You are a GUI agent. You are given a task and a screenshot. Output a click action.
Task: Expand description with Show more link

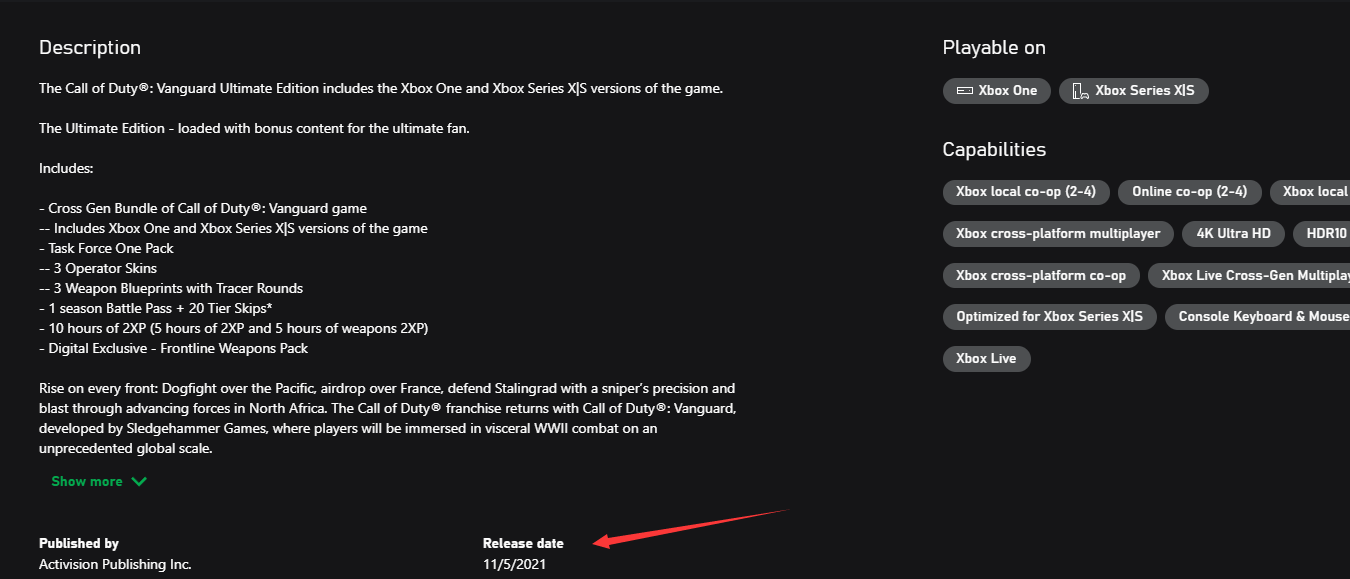coord(99,482)
